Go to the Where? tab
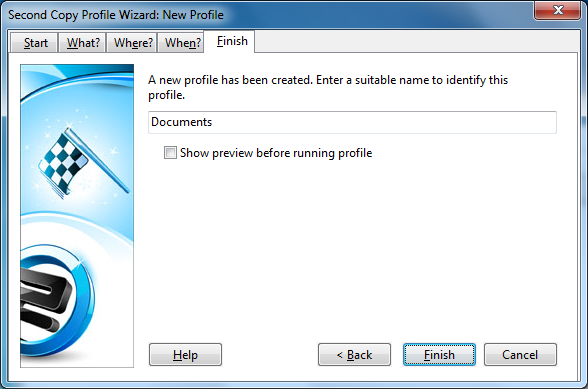This screenshot has height=389, width=588. 132,43
